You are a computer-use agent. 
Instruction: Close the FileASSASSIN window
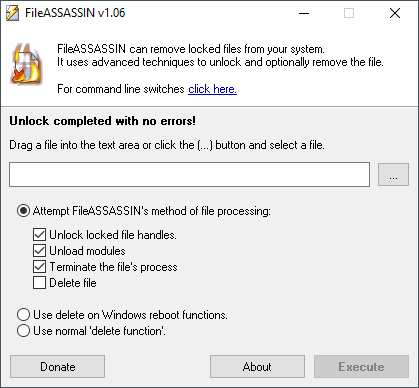tap(395, 13)
